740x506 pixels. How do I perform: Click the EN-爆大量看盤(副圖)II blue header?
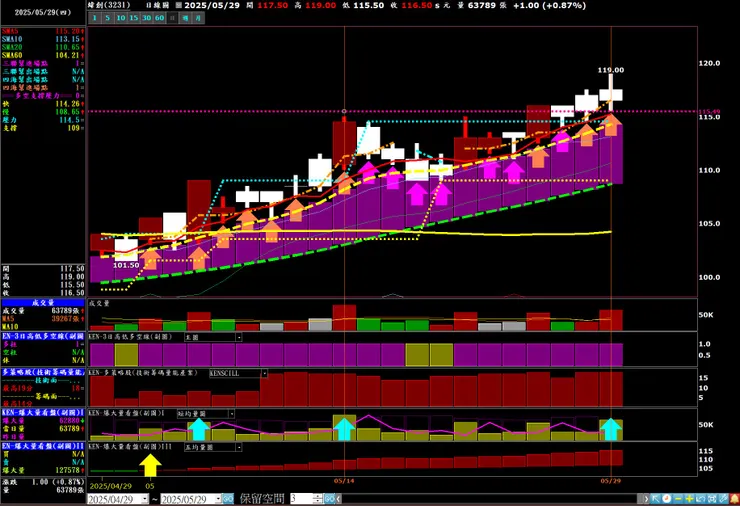(x=43, y=446)
